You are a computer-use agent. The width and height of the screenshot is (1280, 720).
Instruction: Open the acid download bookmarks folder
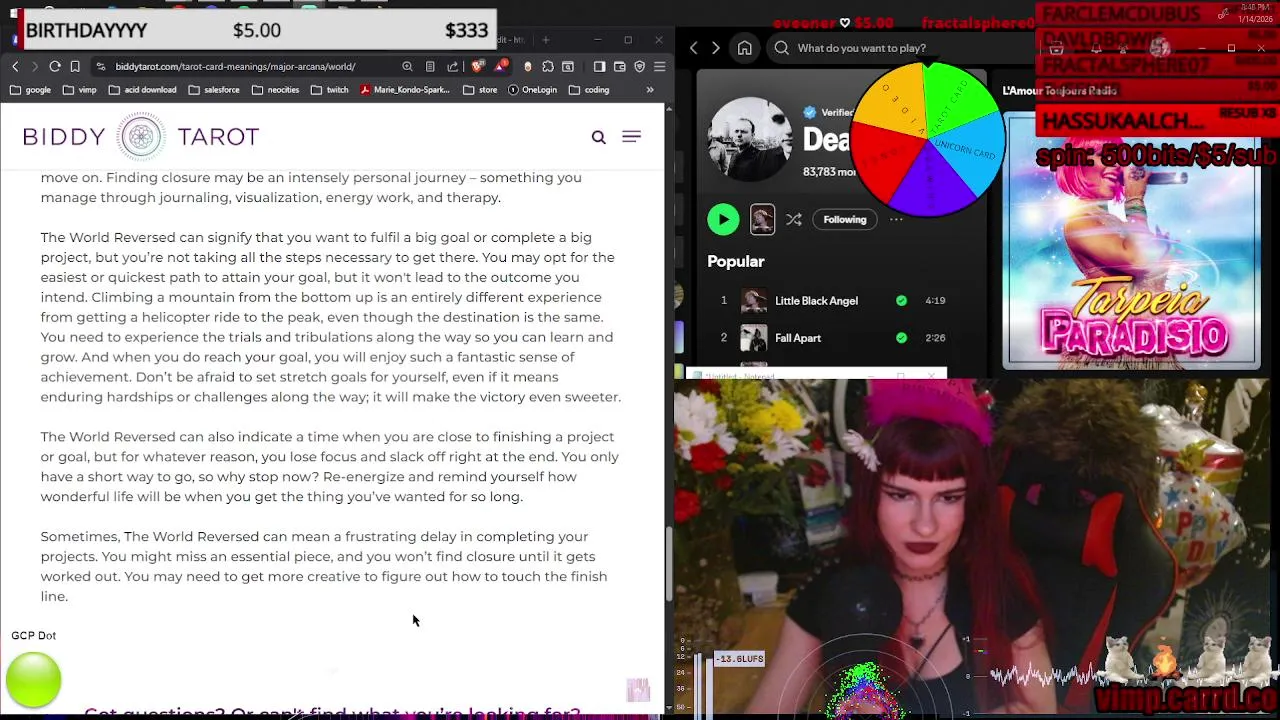tap(142, 90)
